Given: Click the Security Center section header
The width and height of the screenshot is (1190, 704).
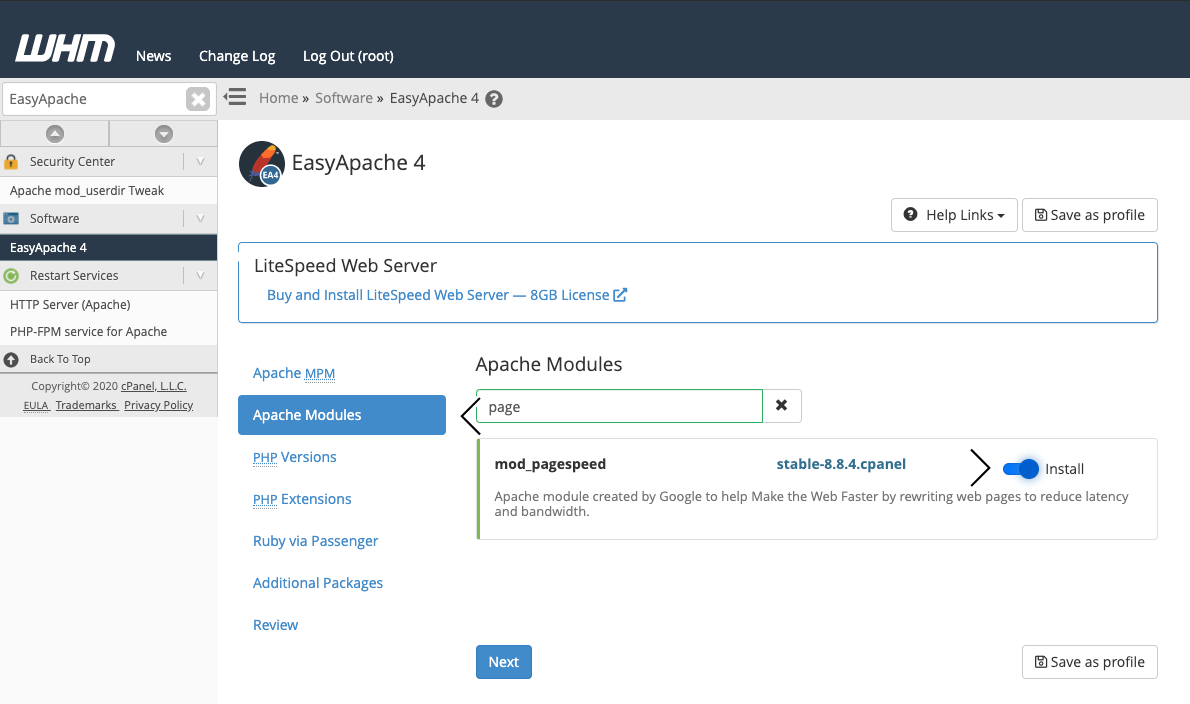Looking at the screenshot, I should (109, 162).
